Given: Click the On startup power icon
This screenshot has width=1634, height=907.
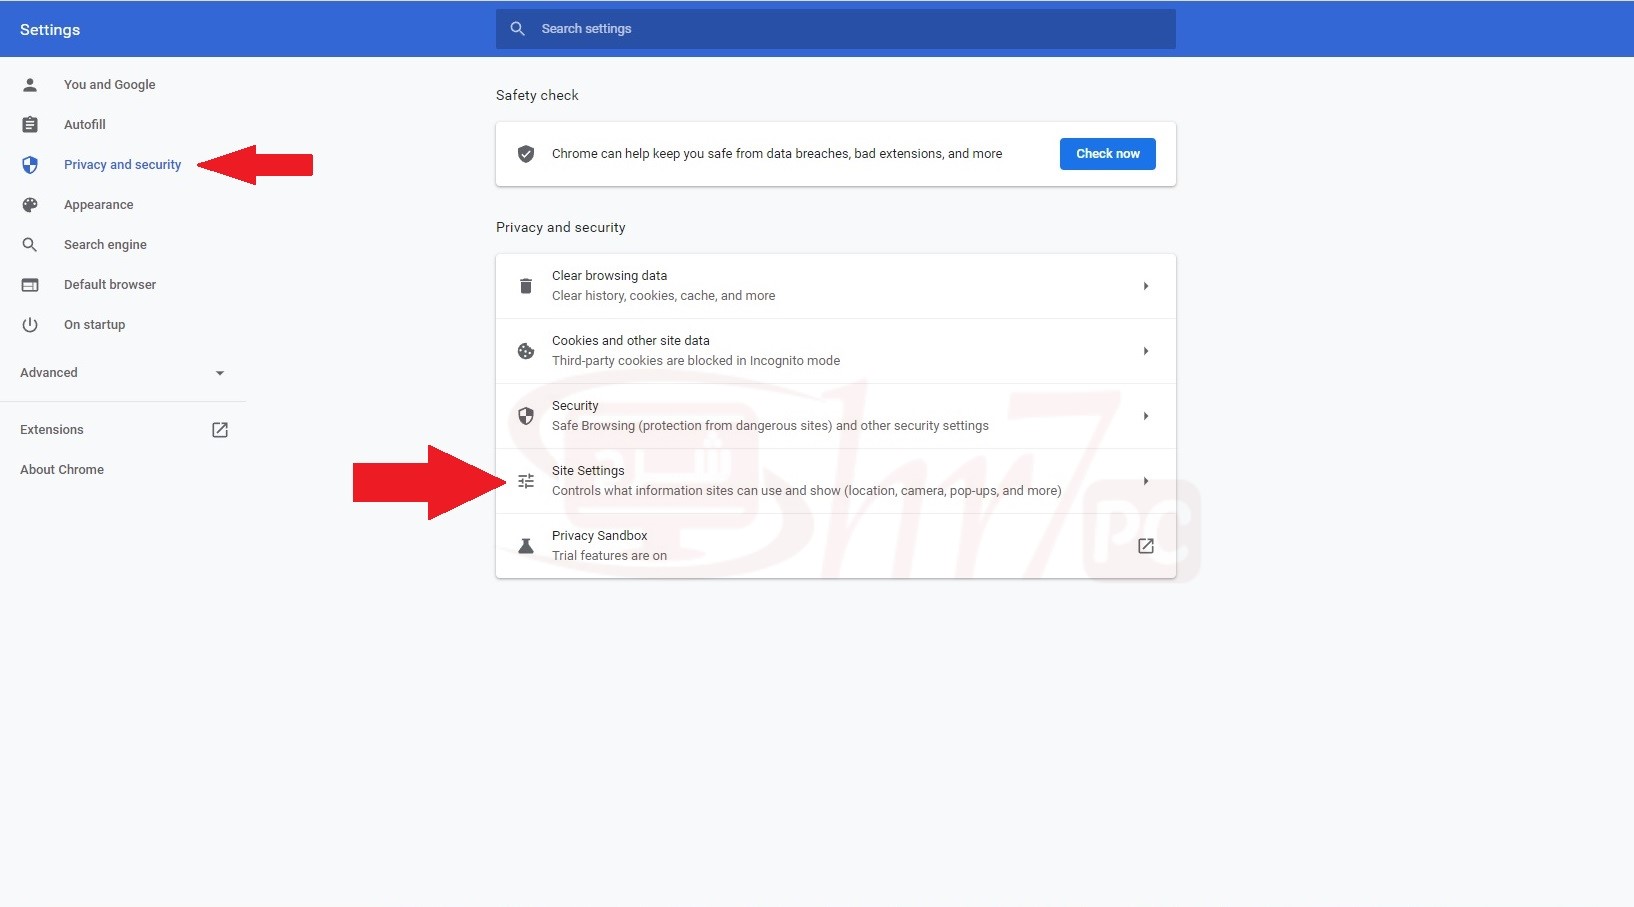Looking at the screenshot, I should tap(30, 325).
